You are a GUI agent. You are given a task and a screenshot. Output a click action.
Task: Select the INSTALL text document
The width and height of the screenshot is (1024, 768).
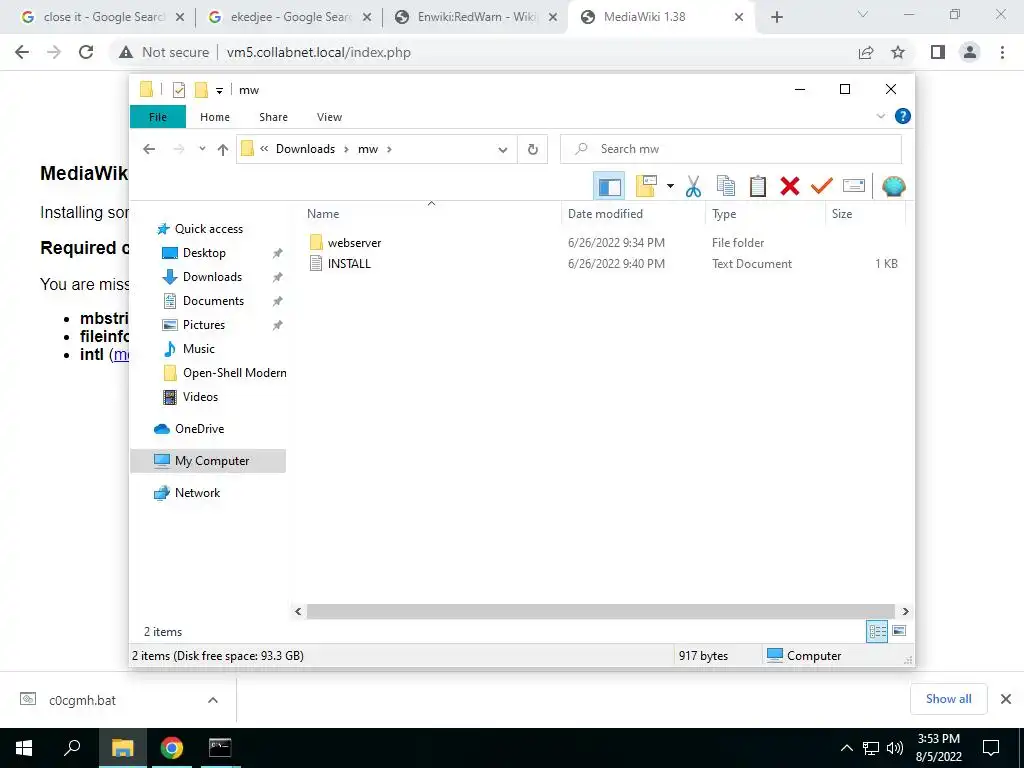[x=349, y=264]
